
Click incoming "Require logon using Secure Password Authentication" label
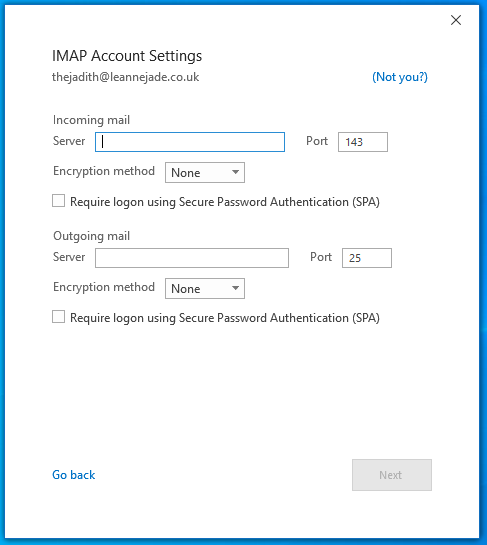coord(225,202)
